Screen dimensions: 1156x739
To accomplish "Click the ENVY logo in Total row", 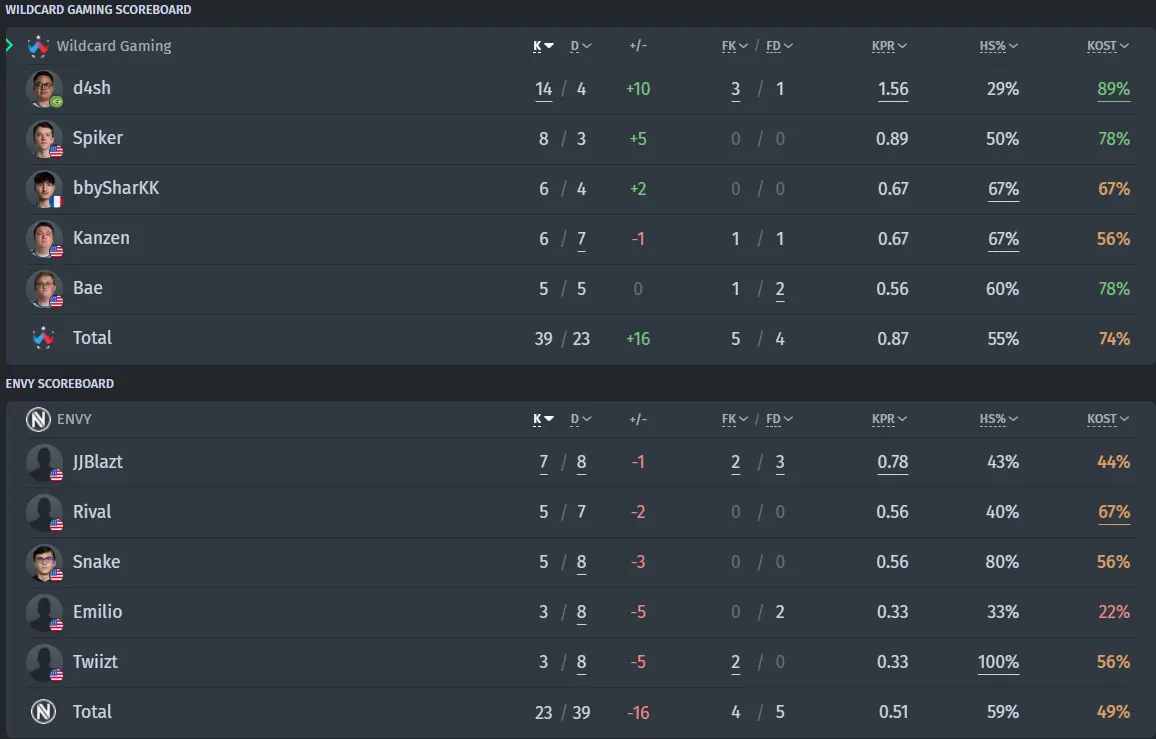I will click(43, 712).
